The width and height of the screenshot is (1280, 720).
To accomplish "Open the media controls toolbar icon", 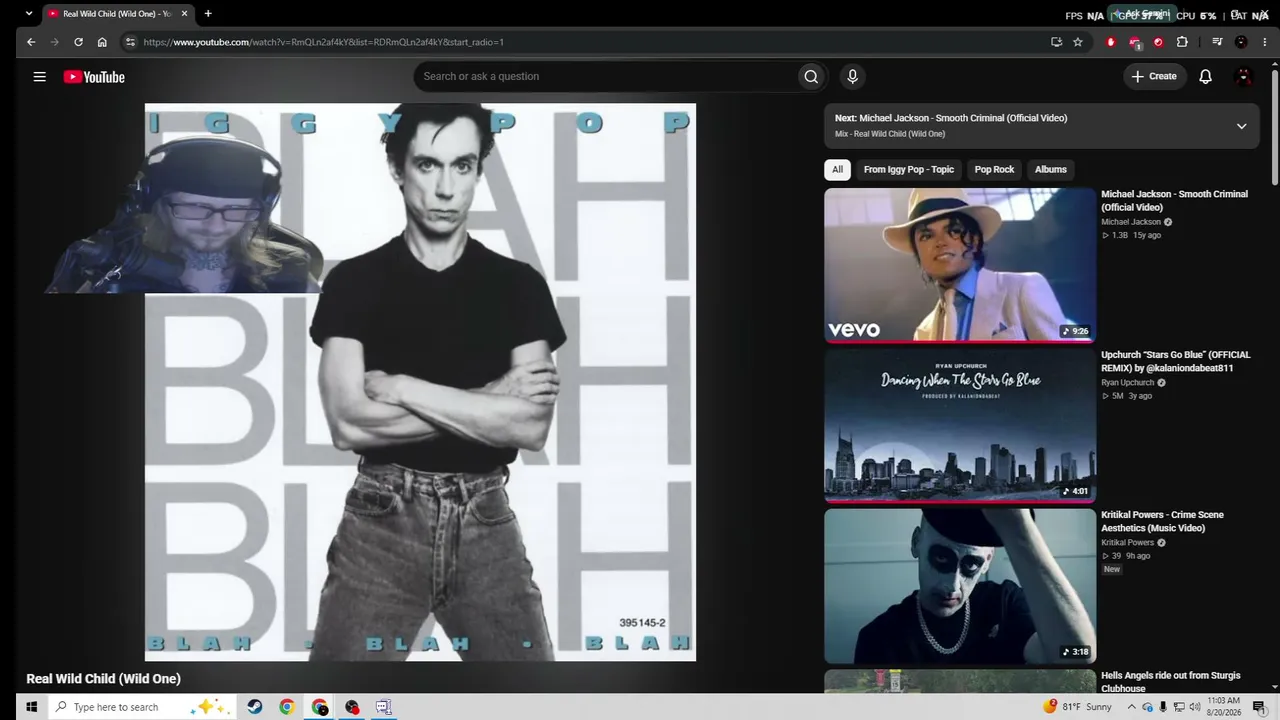I will tap(1217, 42).
